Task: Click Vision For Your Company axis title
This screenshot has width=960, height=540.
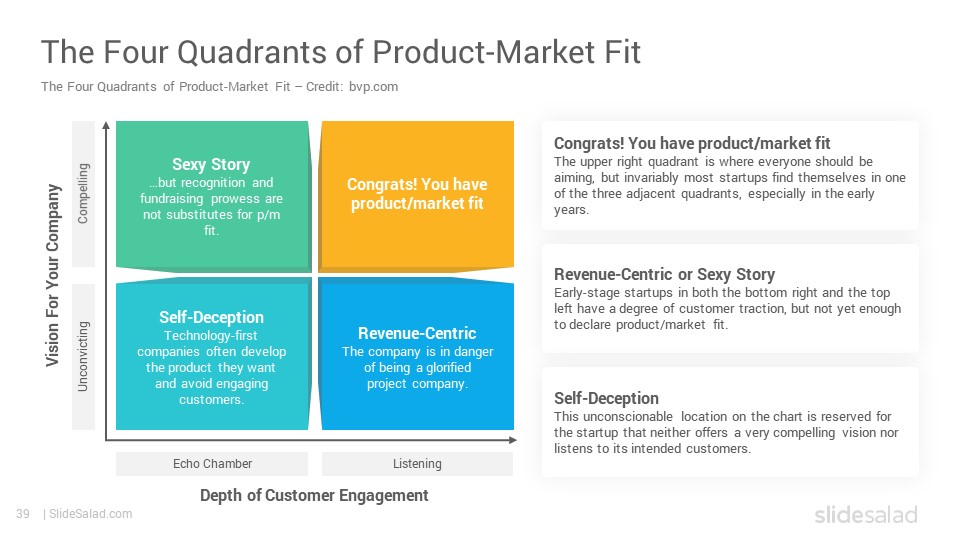Action: 53,276
